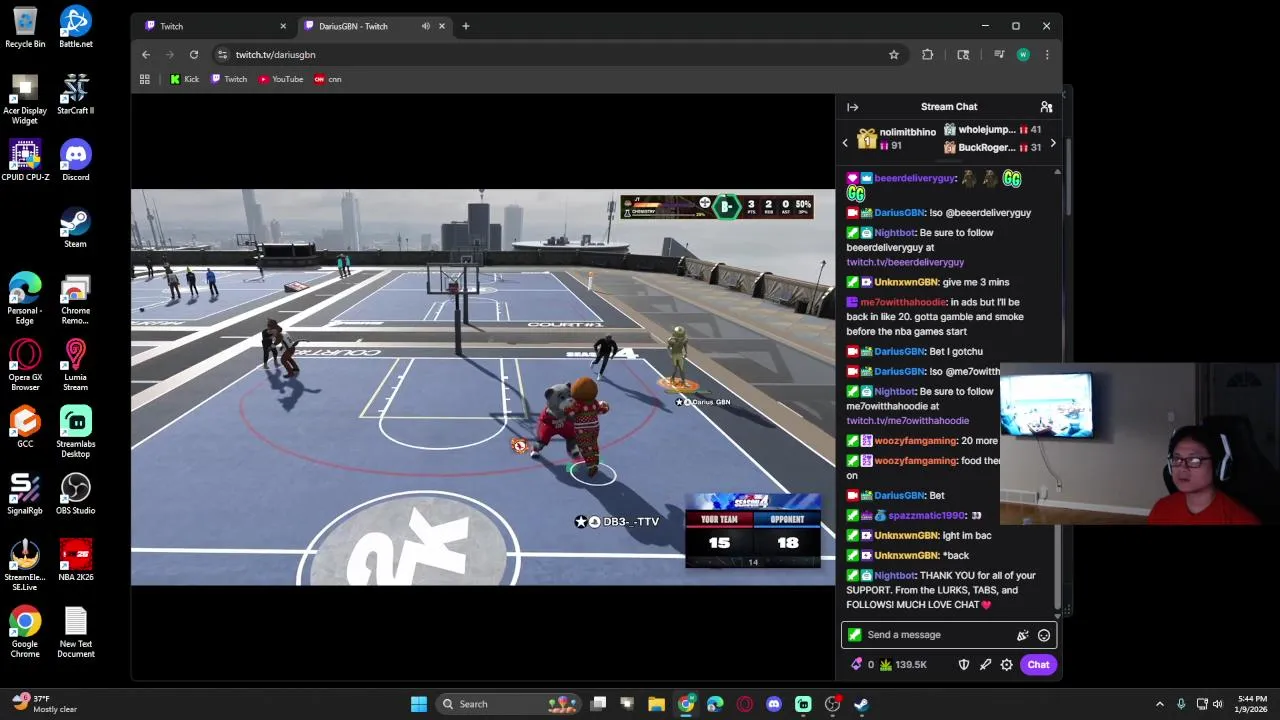Open the Chrome three-dot menu
This screenshot has height=720, width=1280.
(1047, 55)
